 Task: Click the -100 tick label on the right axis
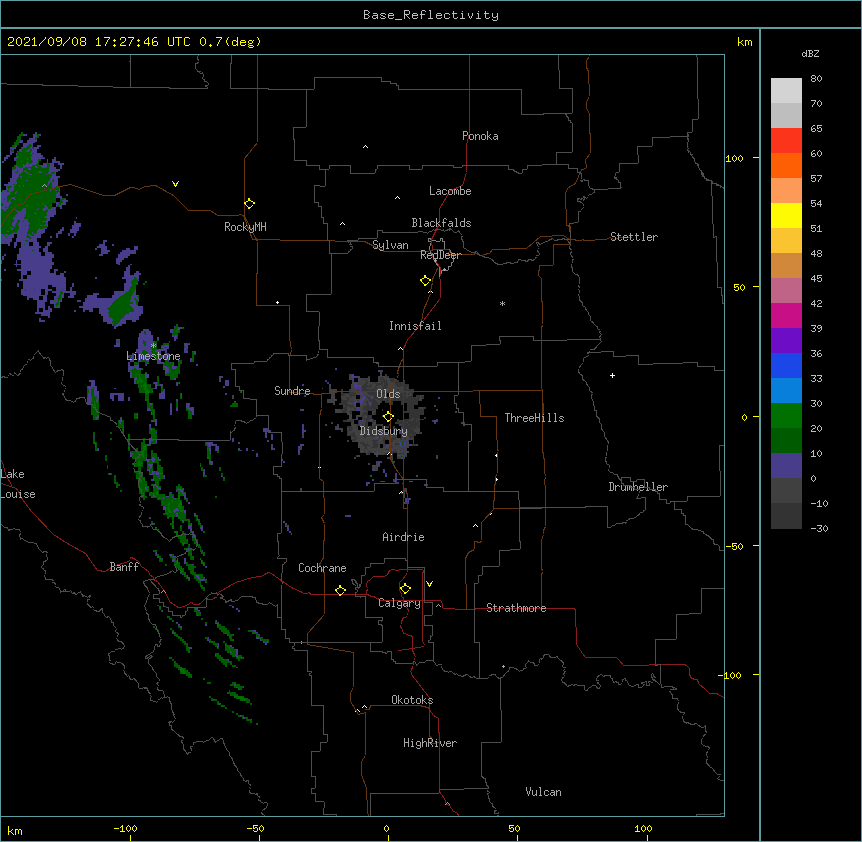[731, 675]
